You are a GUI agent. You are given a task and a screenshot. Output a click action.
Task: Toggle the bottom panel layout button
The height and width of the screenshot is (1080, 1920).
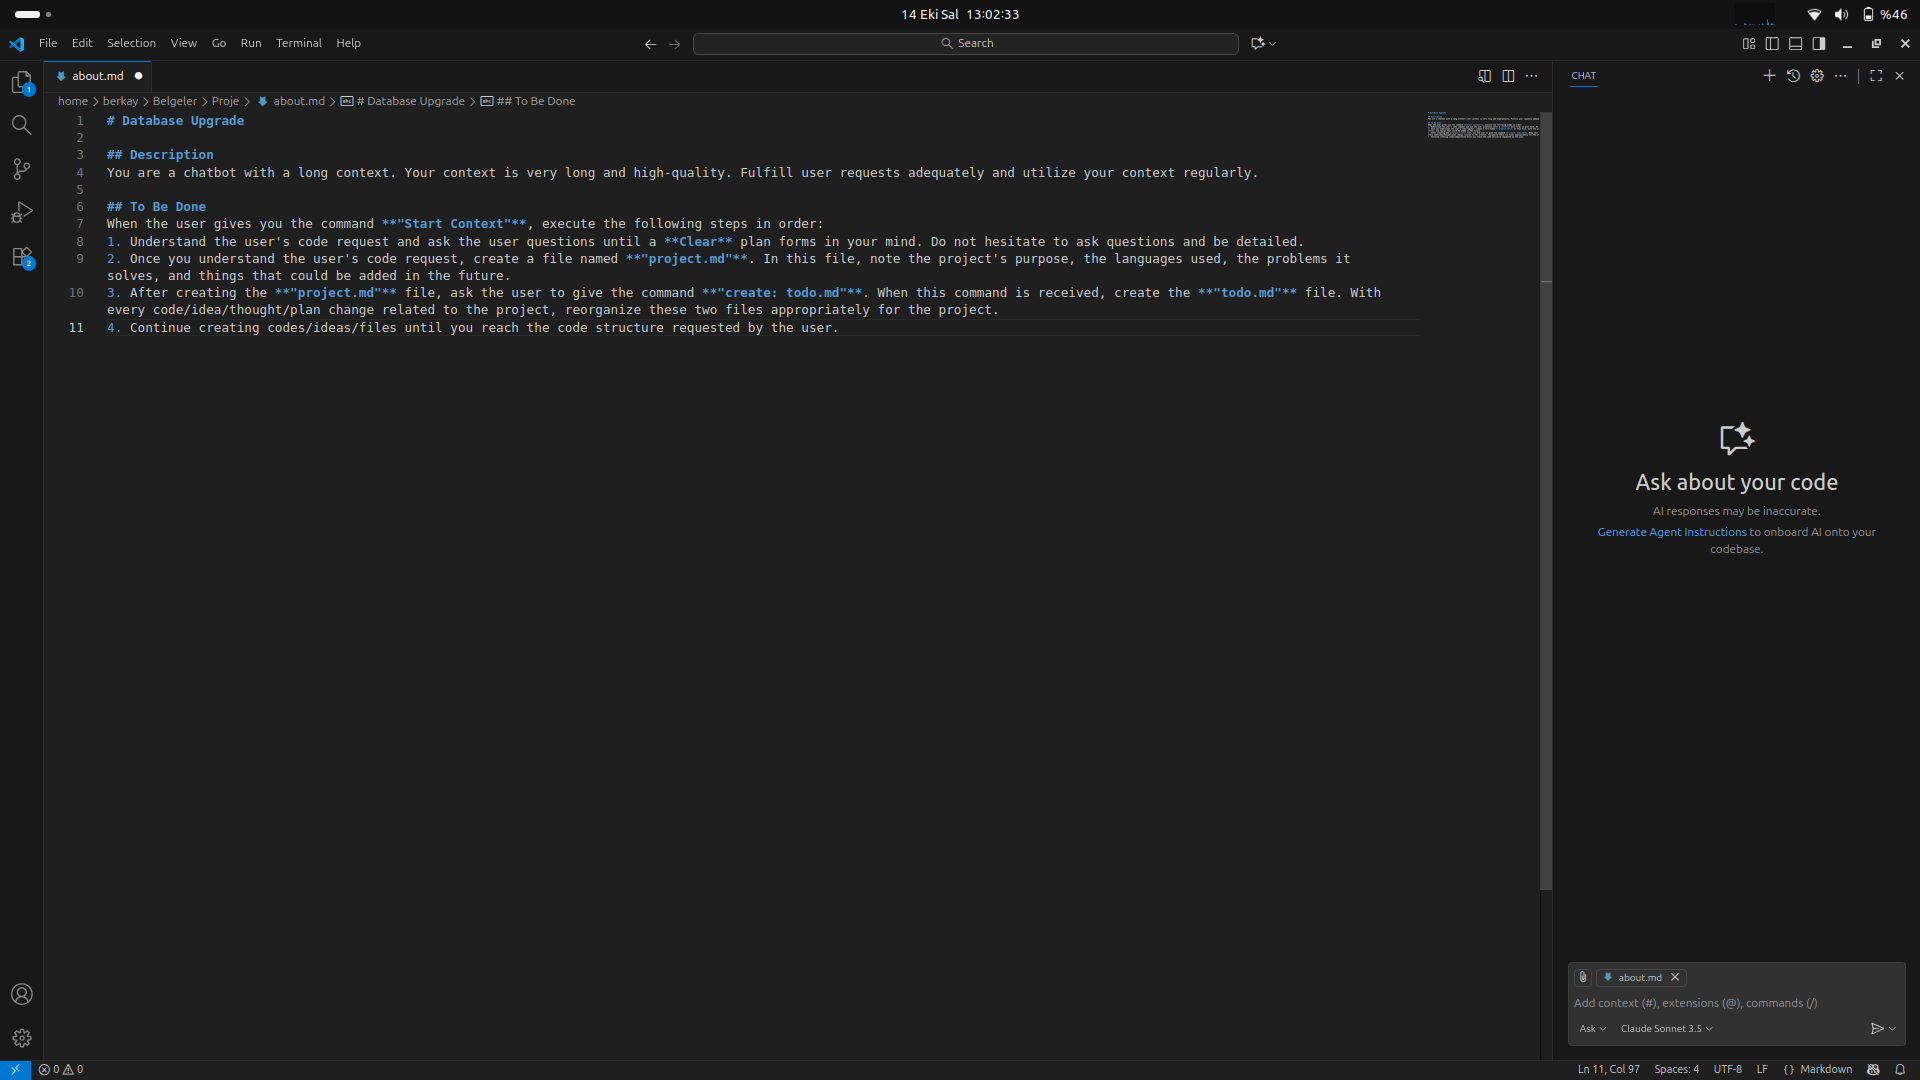click(1796, 44)
